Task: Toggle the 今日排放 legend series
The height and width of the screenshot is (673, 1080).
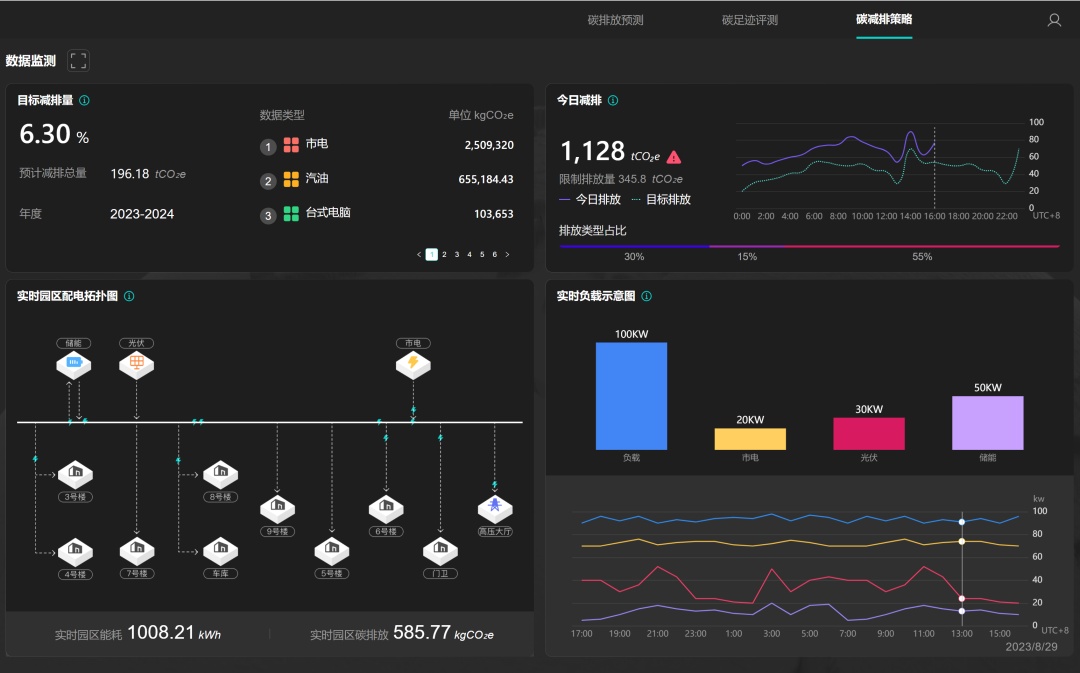Action: pos(590,199)
